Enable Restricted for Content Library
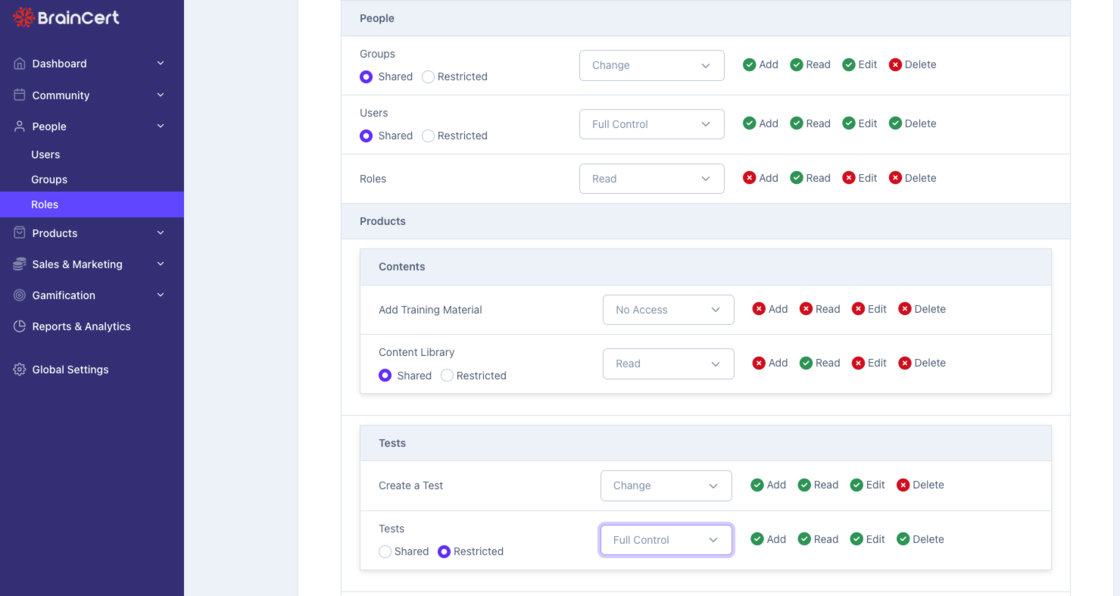1120x596 pixels. pos(445,375)
